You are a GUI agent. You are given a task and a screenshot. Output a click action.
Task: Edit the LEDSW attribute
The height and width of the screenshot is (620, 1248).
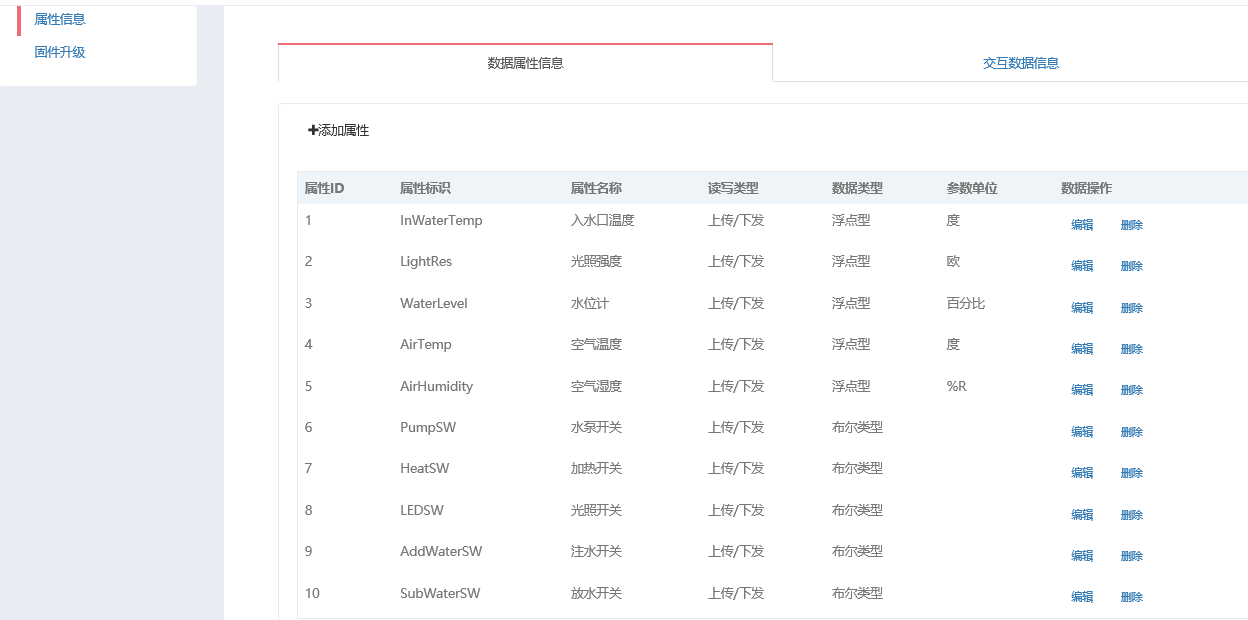[x=1082, y=515]
